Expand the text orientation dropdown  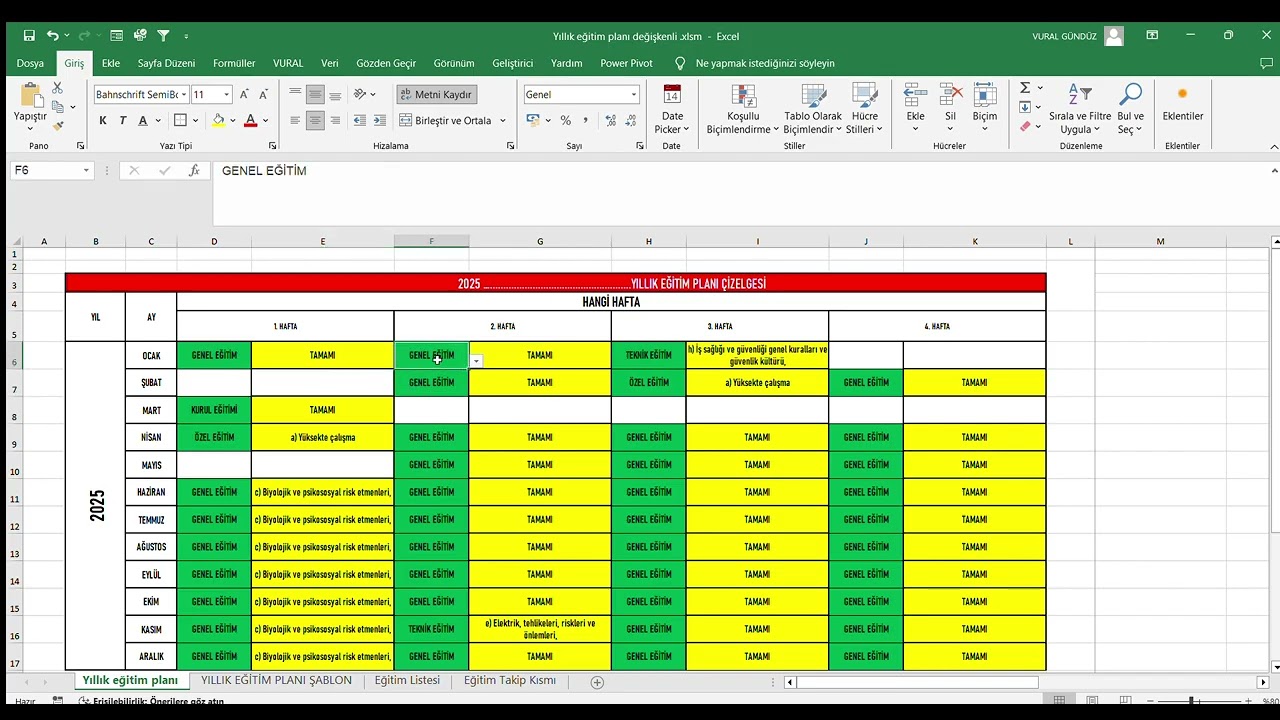click(x=373, y=94)
